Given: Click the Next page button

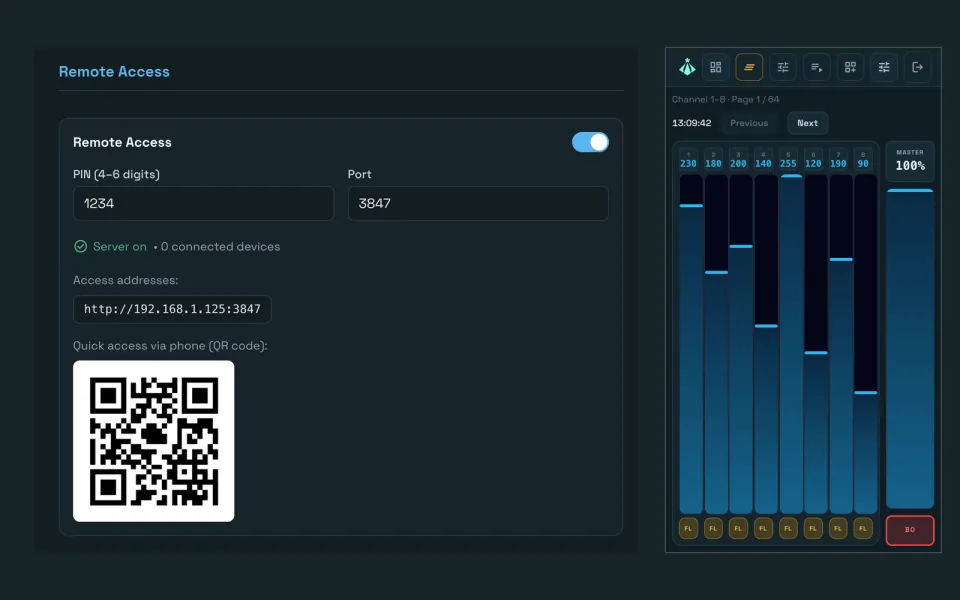Looking at the screenshot, I should pos(808,123).
